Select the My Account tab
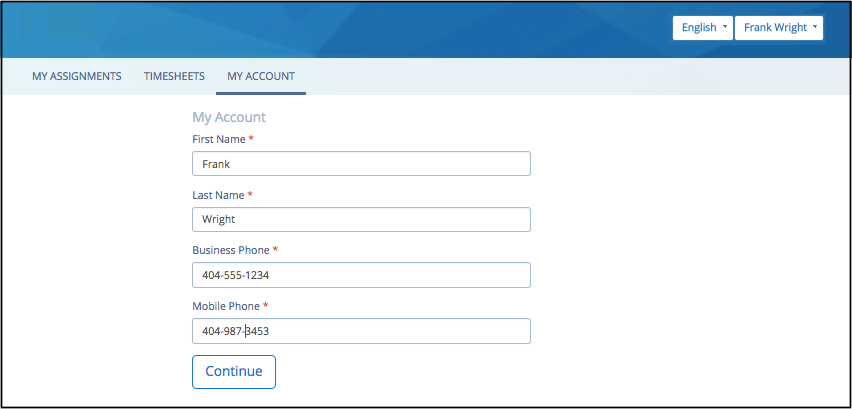Screen dimensions: 852x409 (x=261, y=76)
